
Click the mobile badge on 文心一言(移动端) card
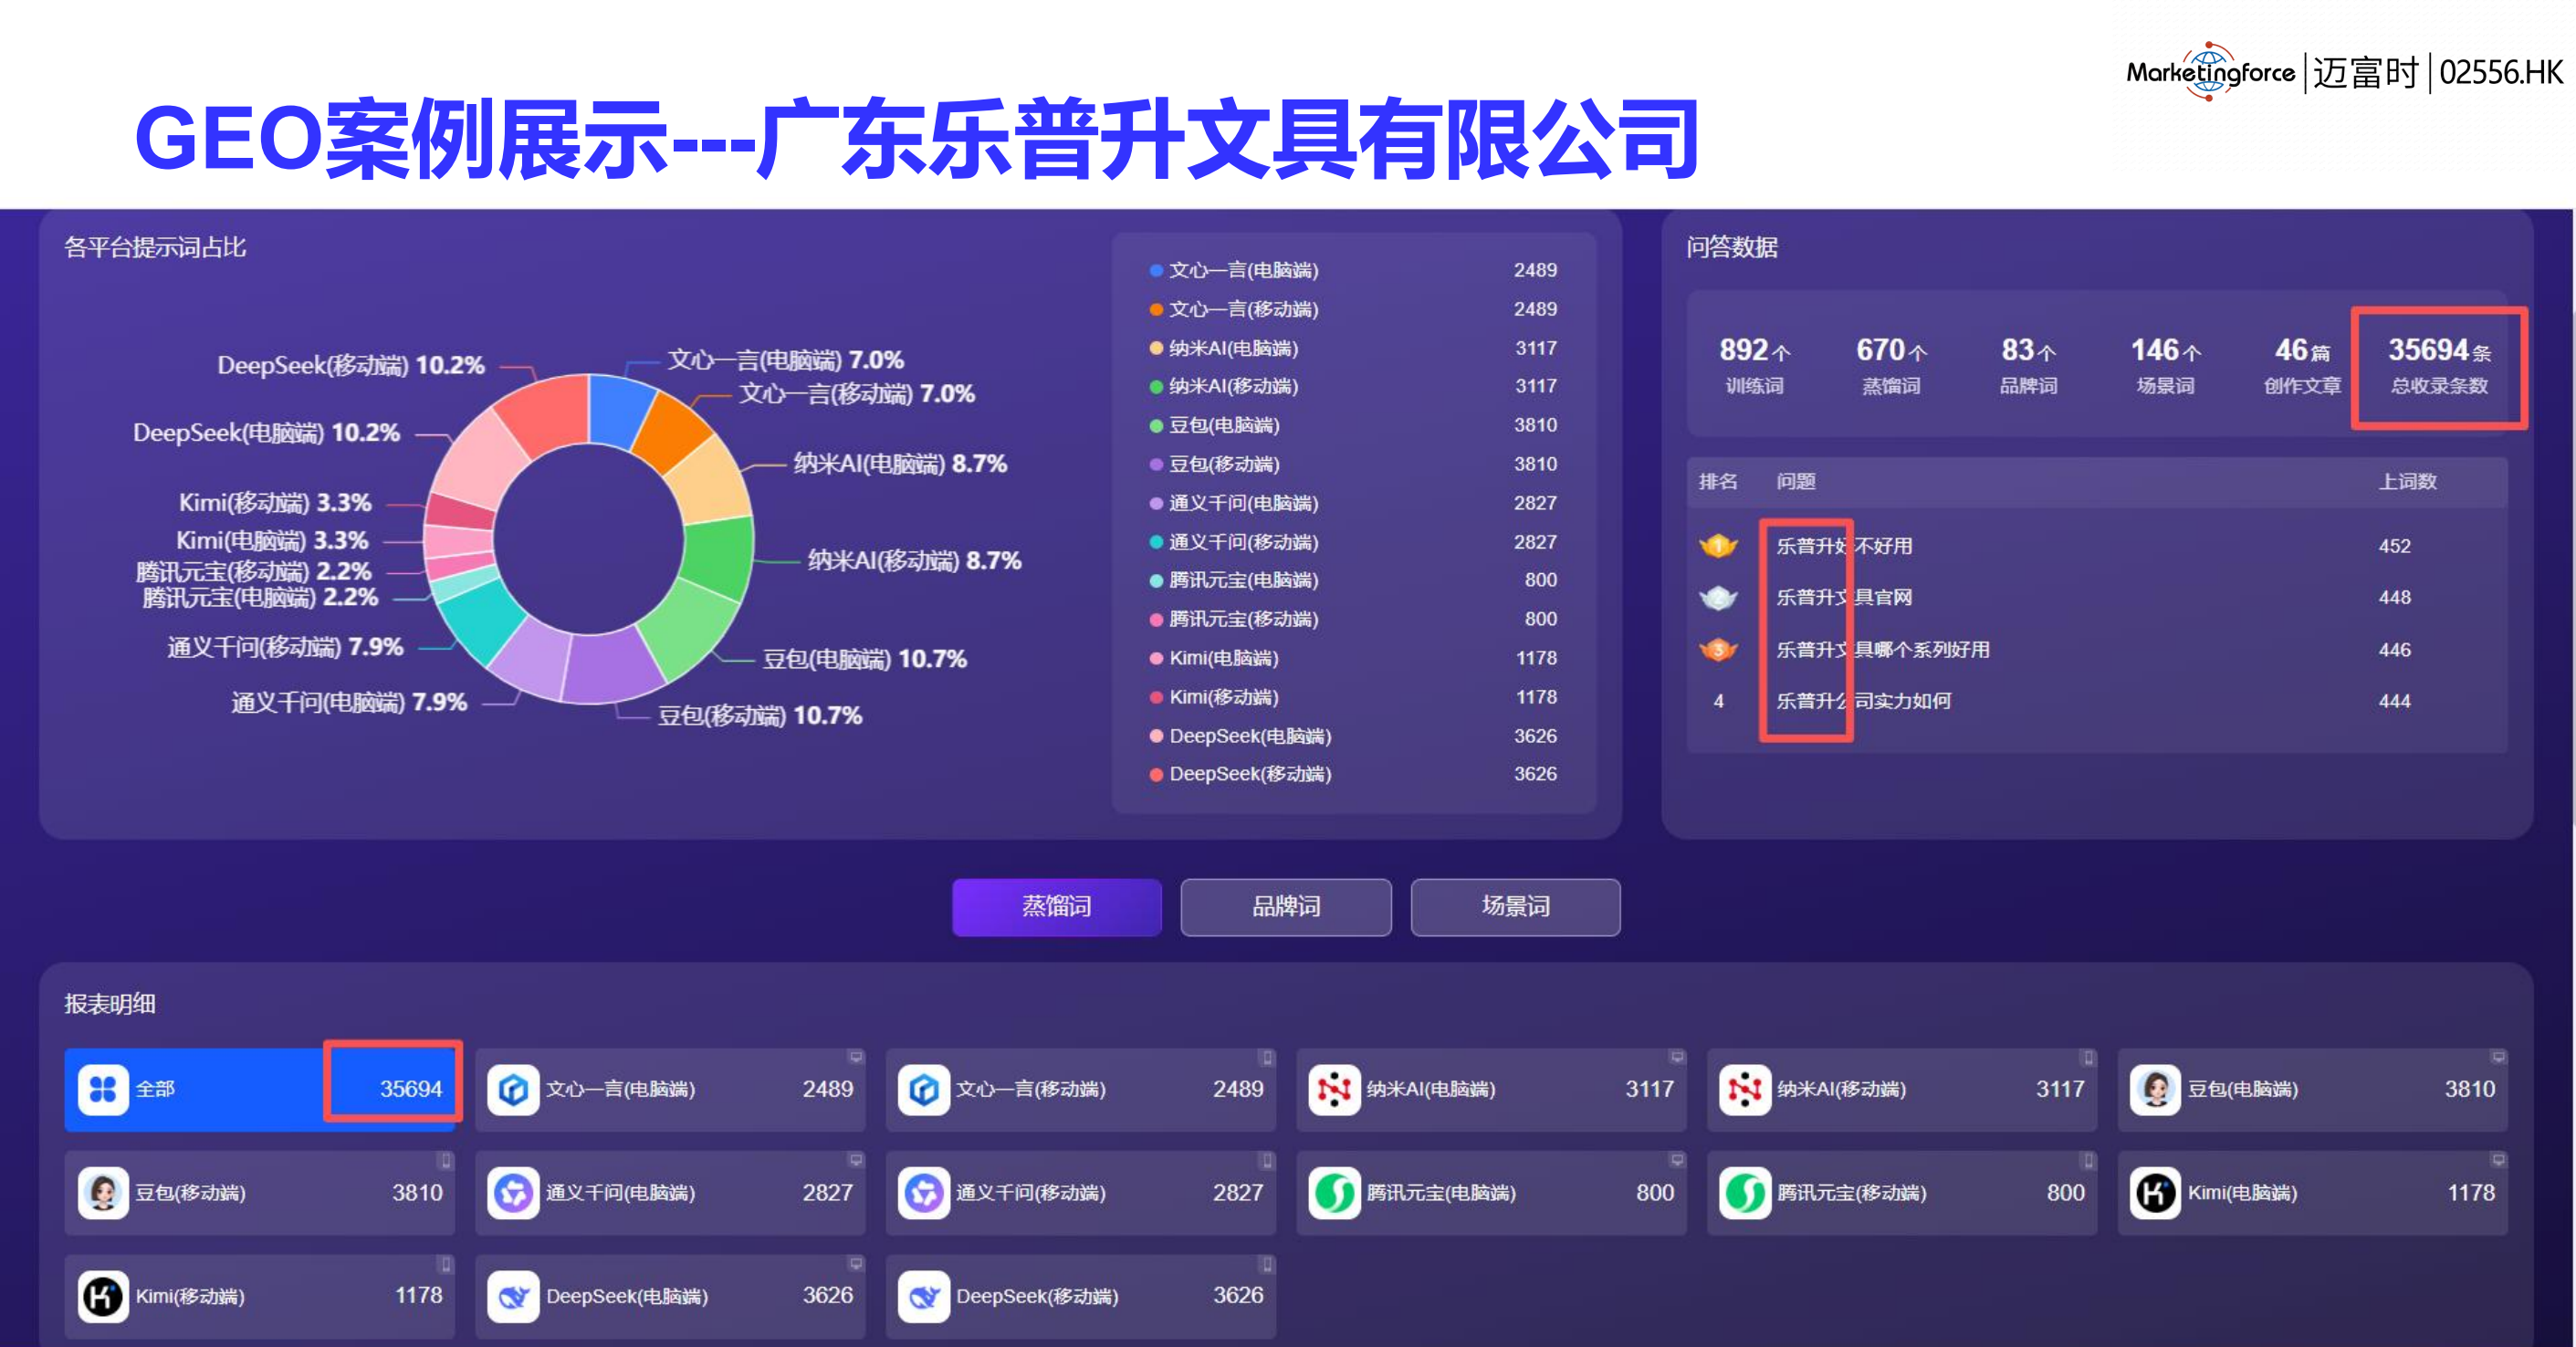tap(1267, 1057)
